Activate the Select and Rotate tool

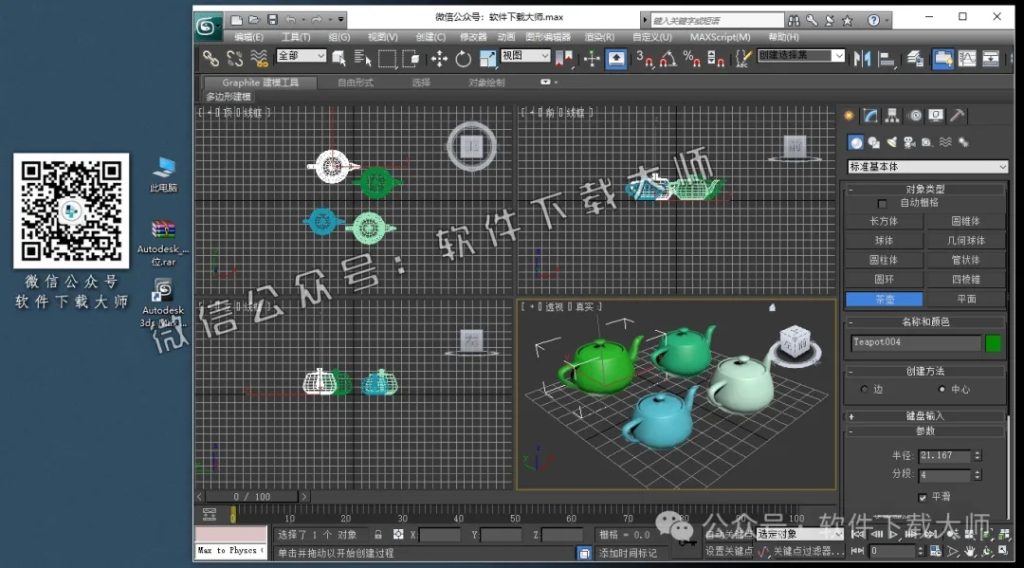click(x=463, y=59)
